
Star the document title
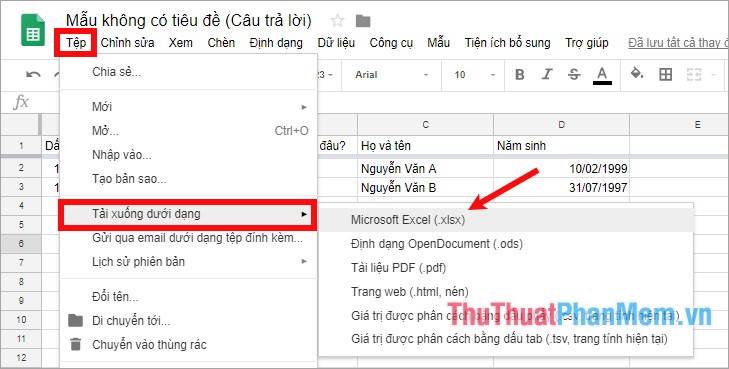click(337, 21)
